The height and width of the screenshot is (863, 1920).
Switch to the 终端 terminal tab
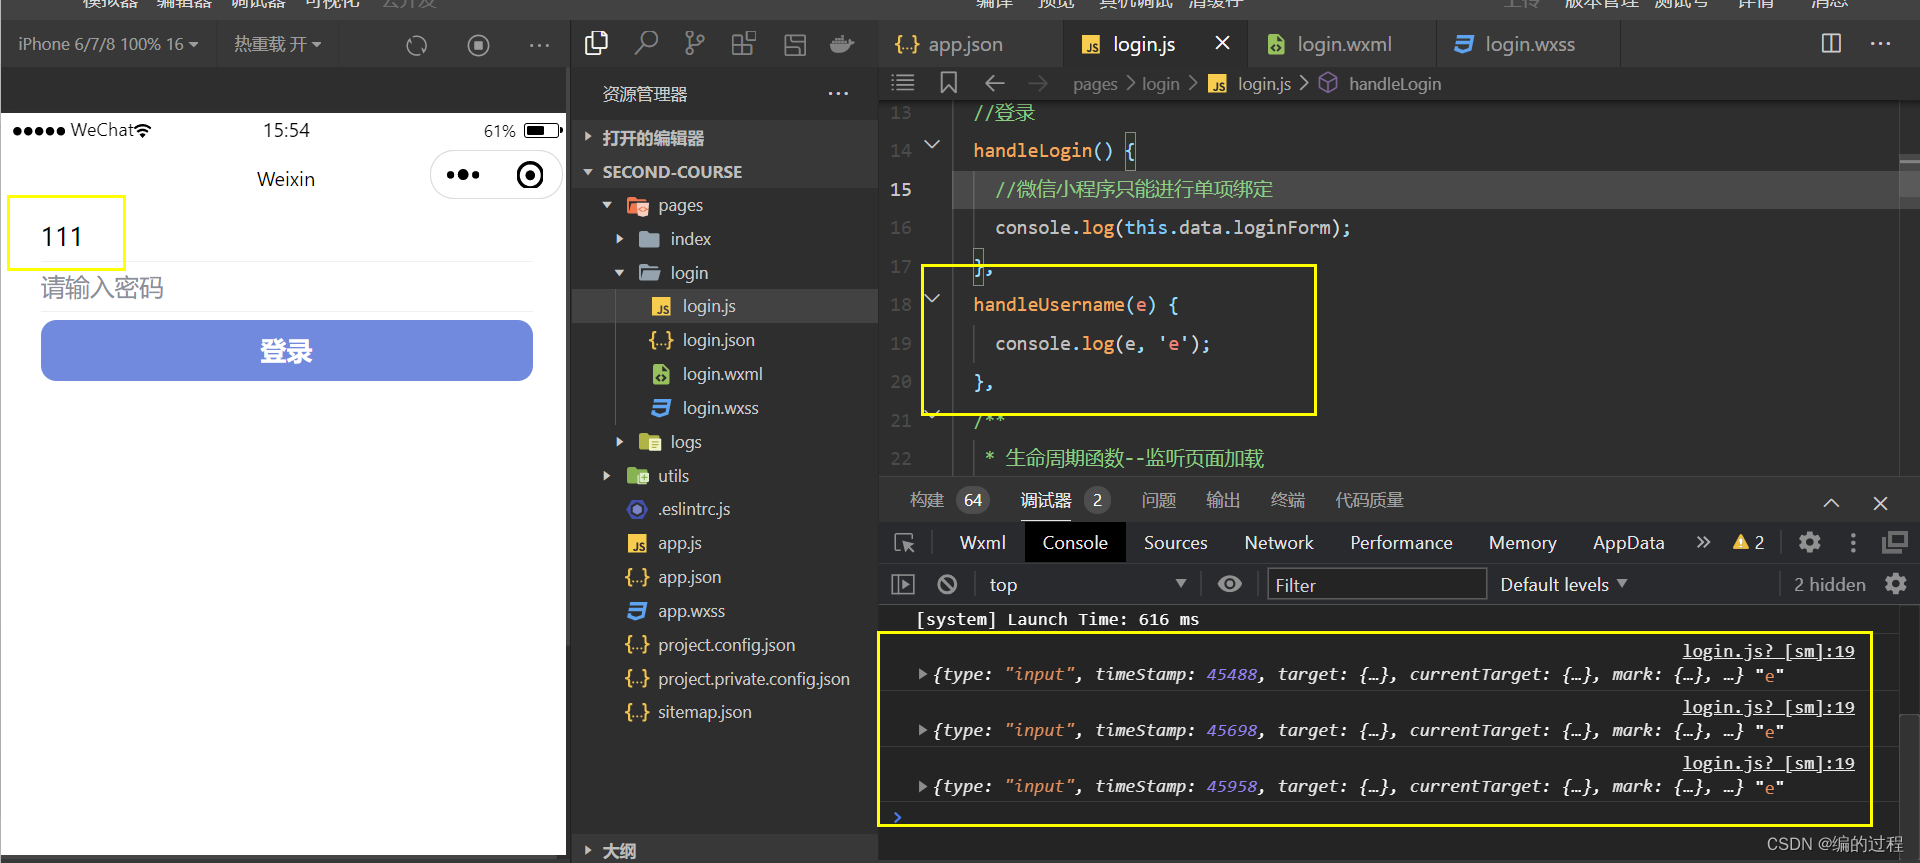click(1287, 500)
